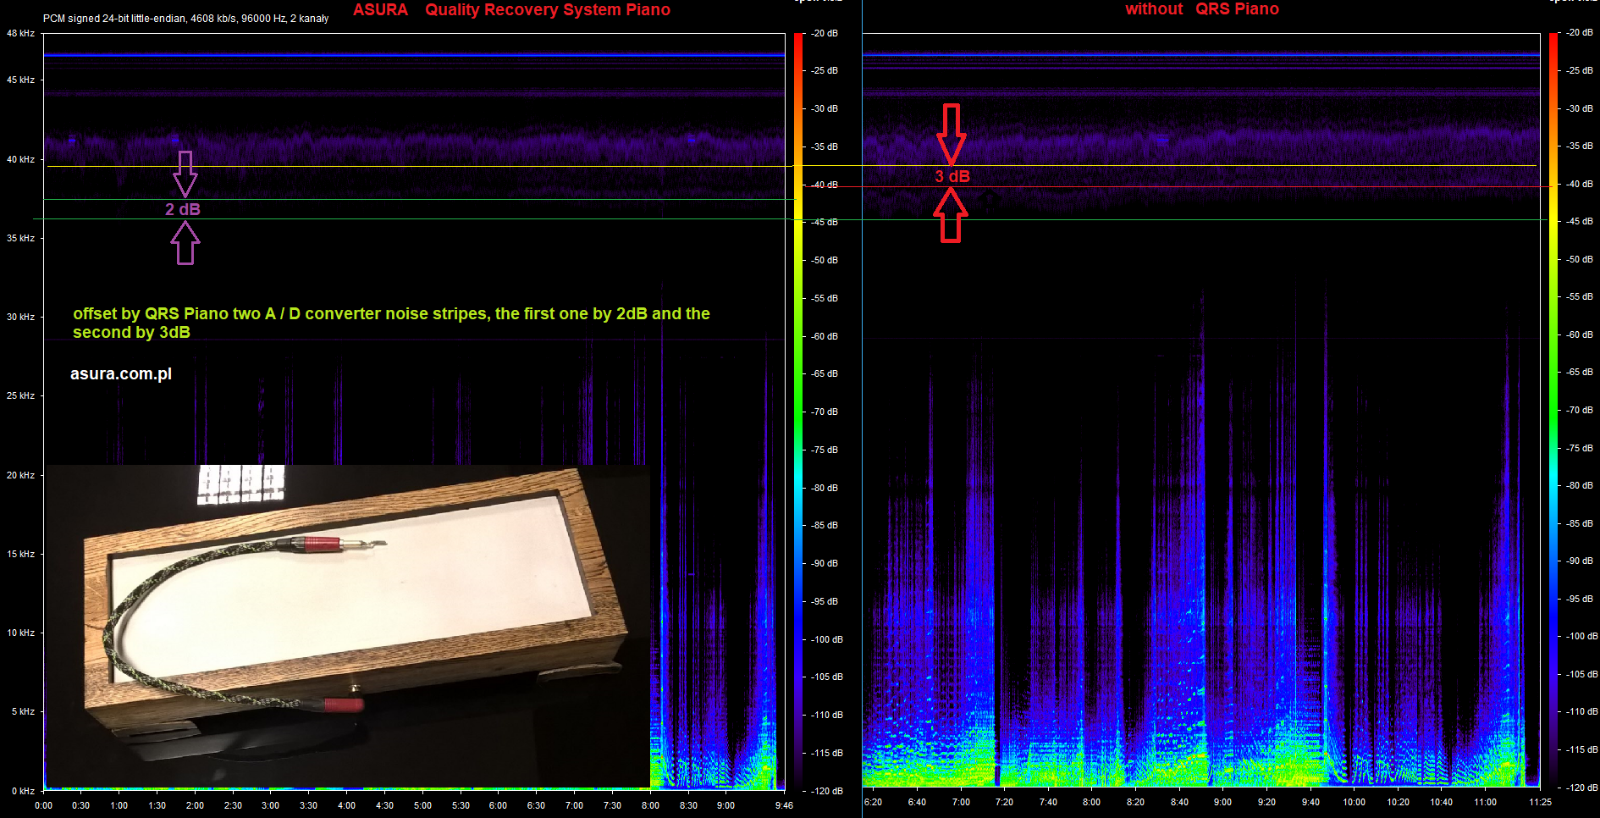Click the 10 kHz frequency axis label
The image size is (1600, 818).
[x=20, y=633]
